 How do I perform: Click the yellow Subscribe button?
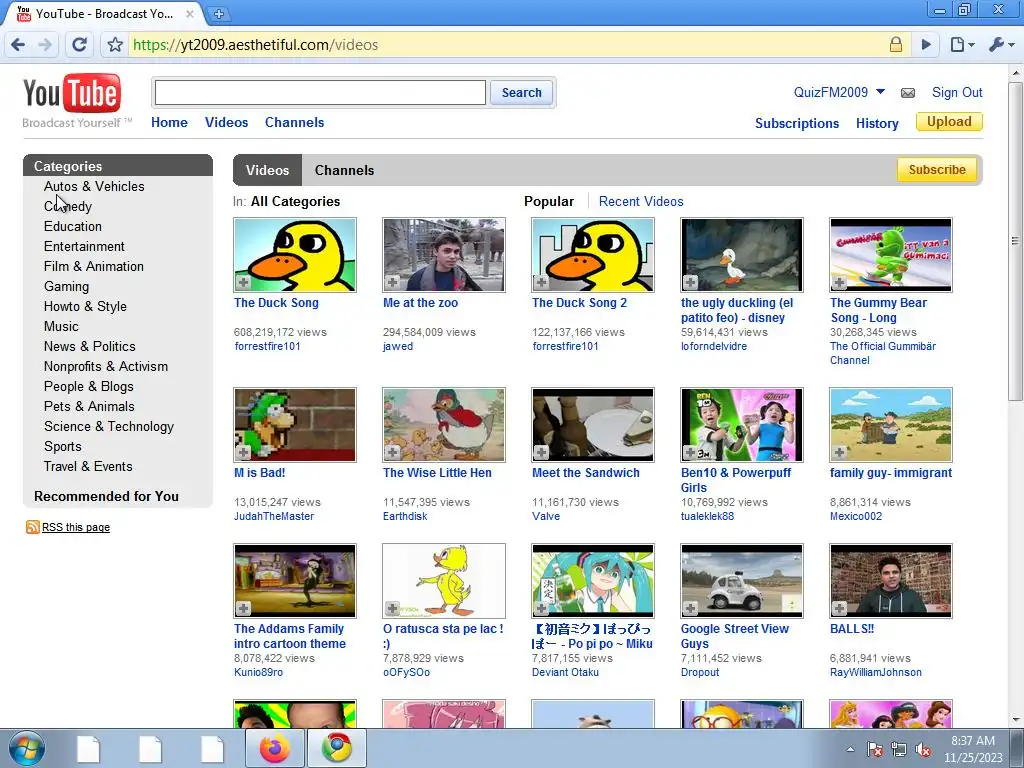pyautogui.click(x=936, y=170)
